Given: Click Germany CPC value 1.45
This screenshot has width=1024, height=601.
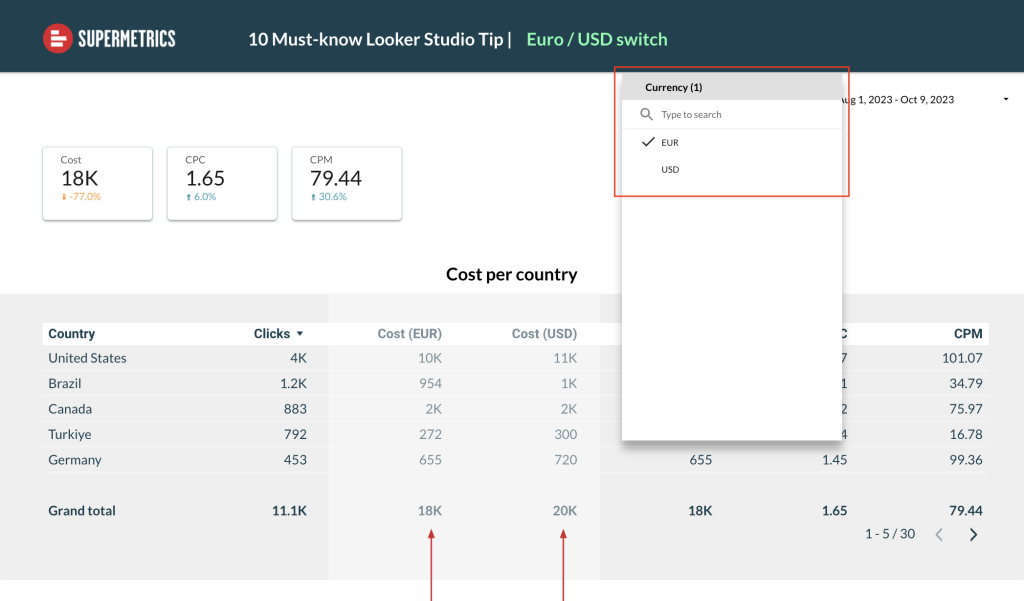Looking at the screenshot, I should pos(834,460).
